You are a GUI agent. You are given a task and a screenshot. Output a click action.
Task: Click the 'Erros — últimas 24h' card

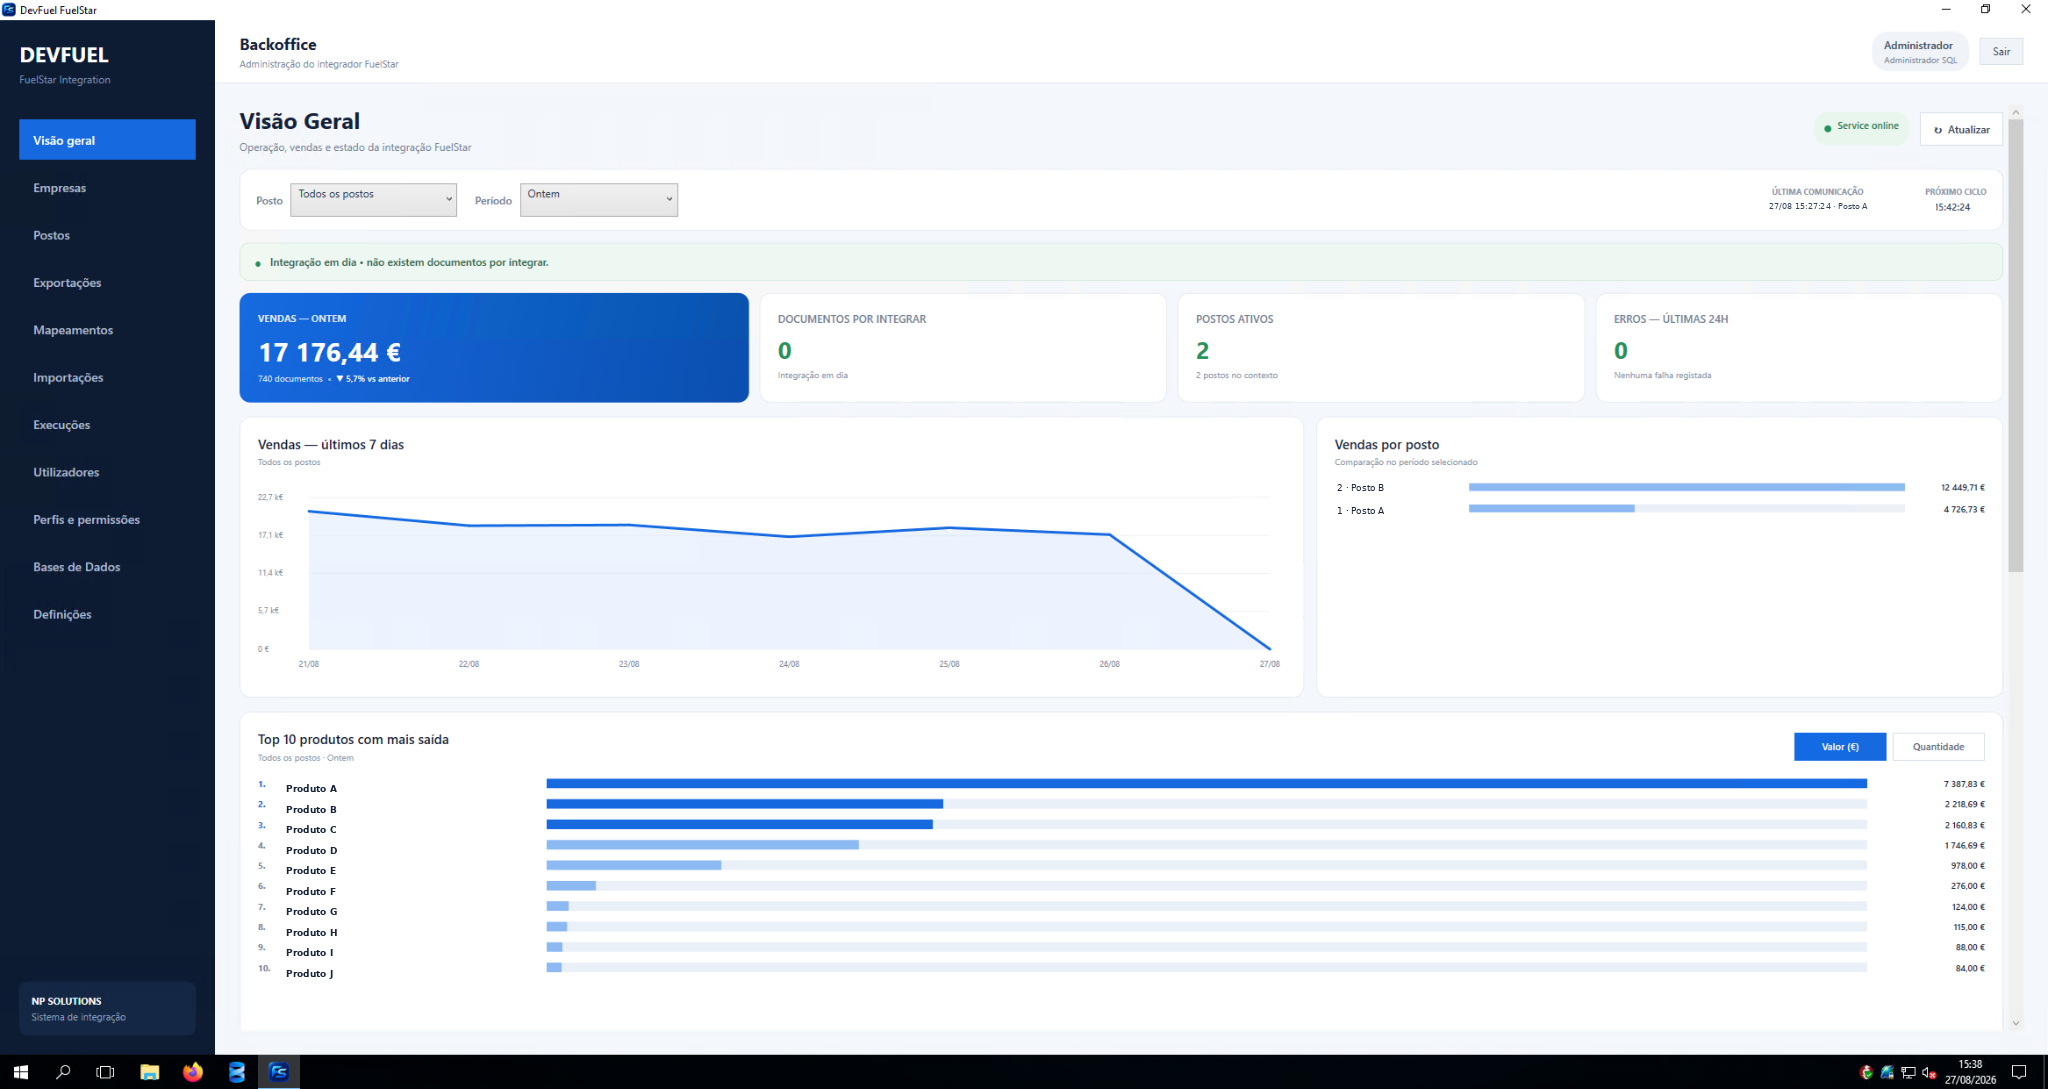click(1799, 347)
